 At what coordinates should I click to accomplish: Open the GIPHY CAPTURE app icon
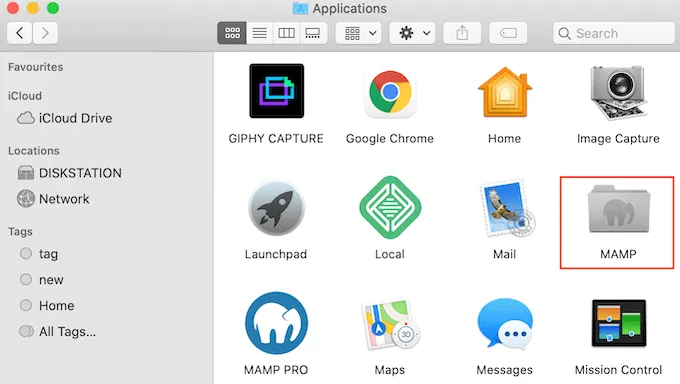click(276, 91)
